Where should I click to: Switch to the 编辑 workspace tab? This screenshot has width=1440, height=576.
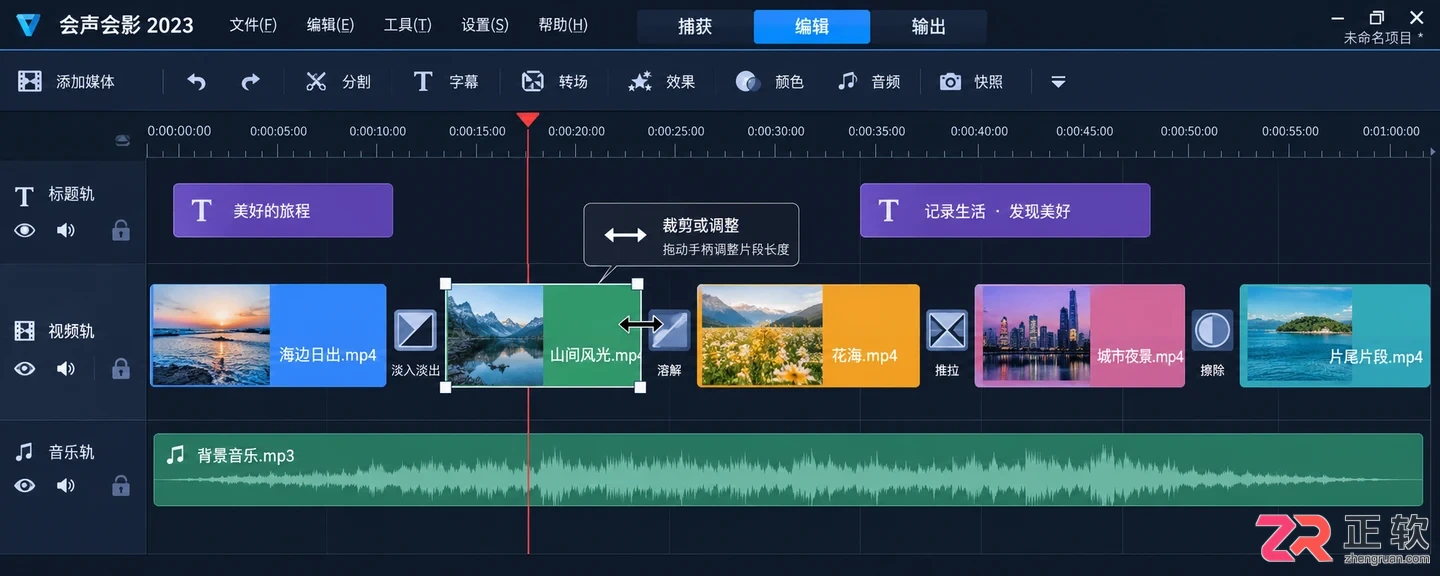(812, 27)
